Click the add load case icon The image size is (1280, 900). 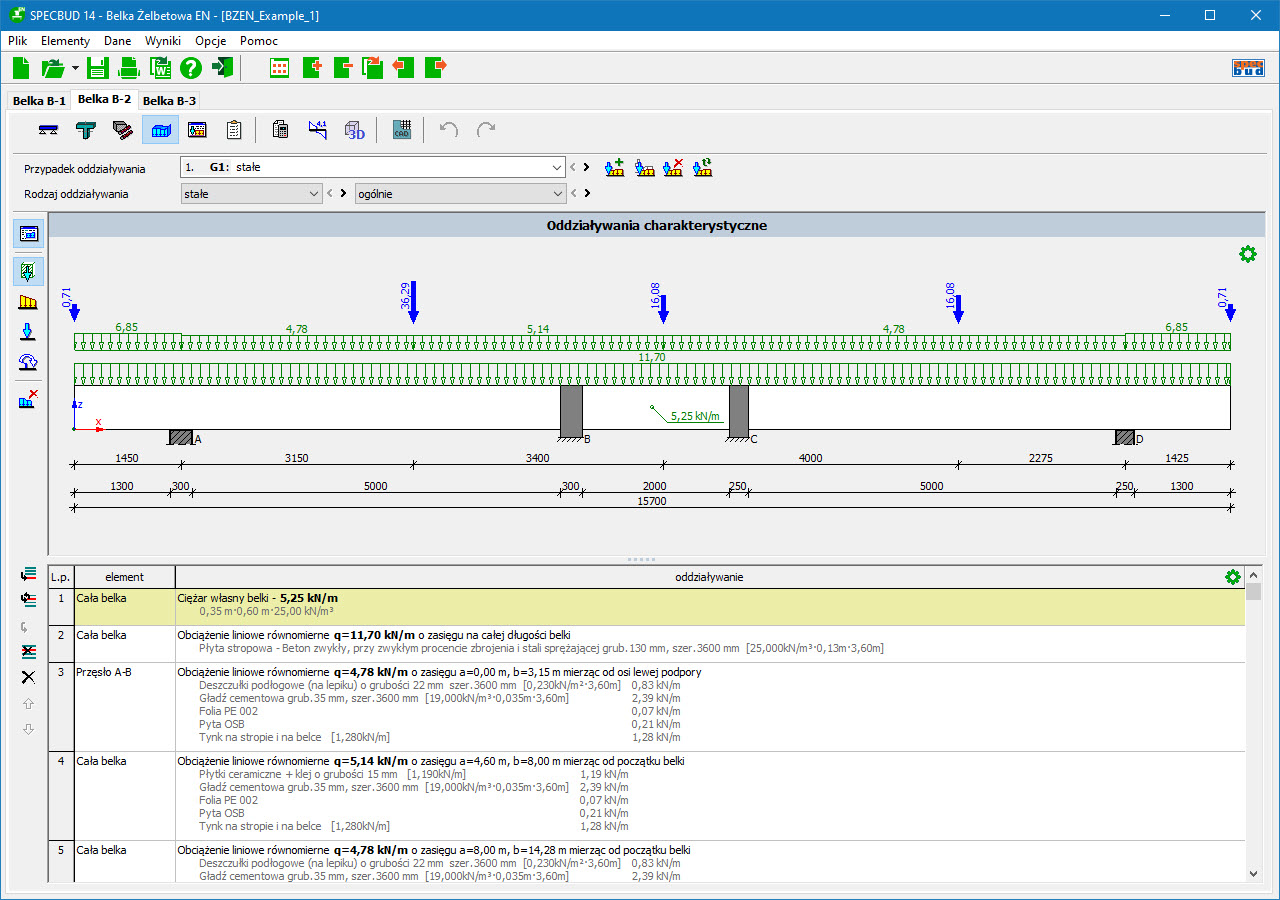tap(615, 168)
